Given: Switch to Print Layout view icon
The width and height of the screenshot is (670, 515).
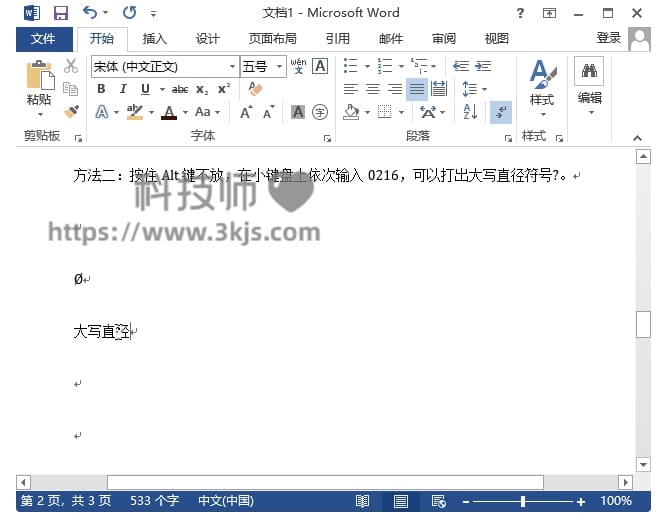Looking at the screenshot, I should pos(401,501).
